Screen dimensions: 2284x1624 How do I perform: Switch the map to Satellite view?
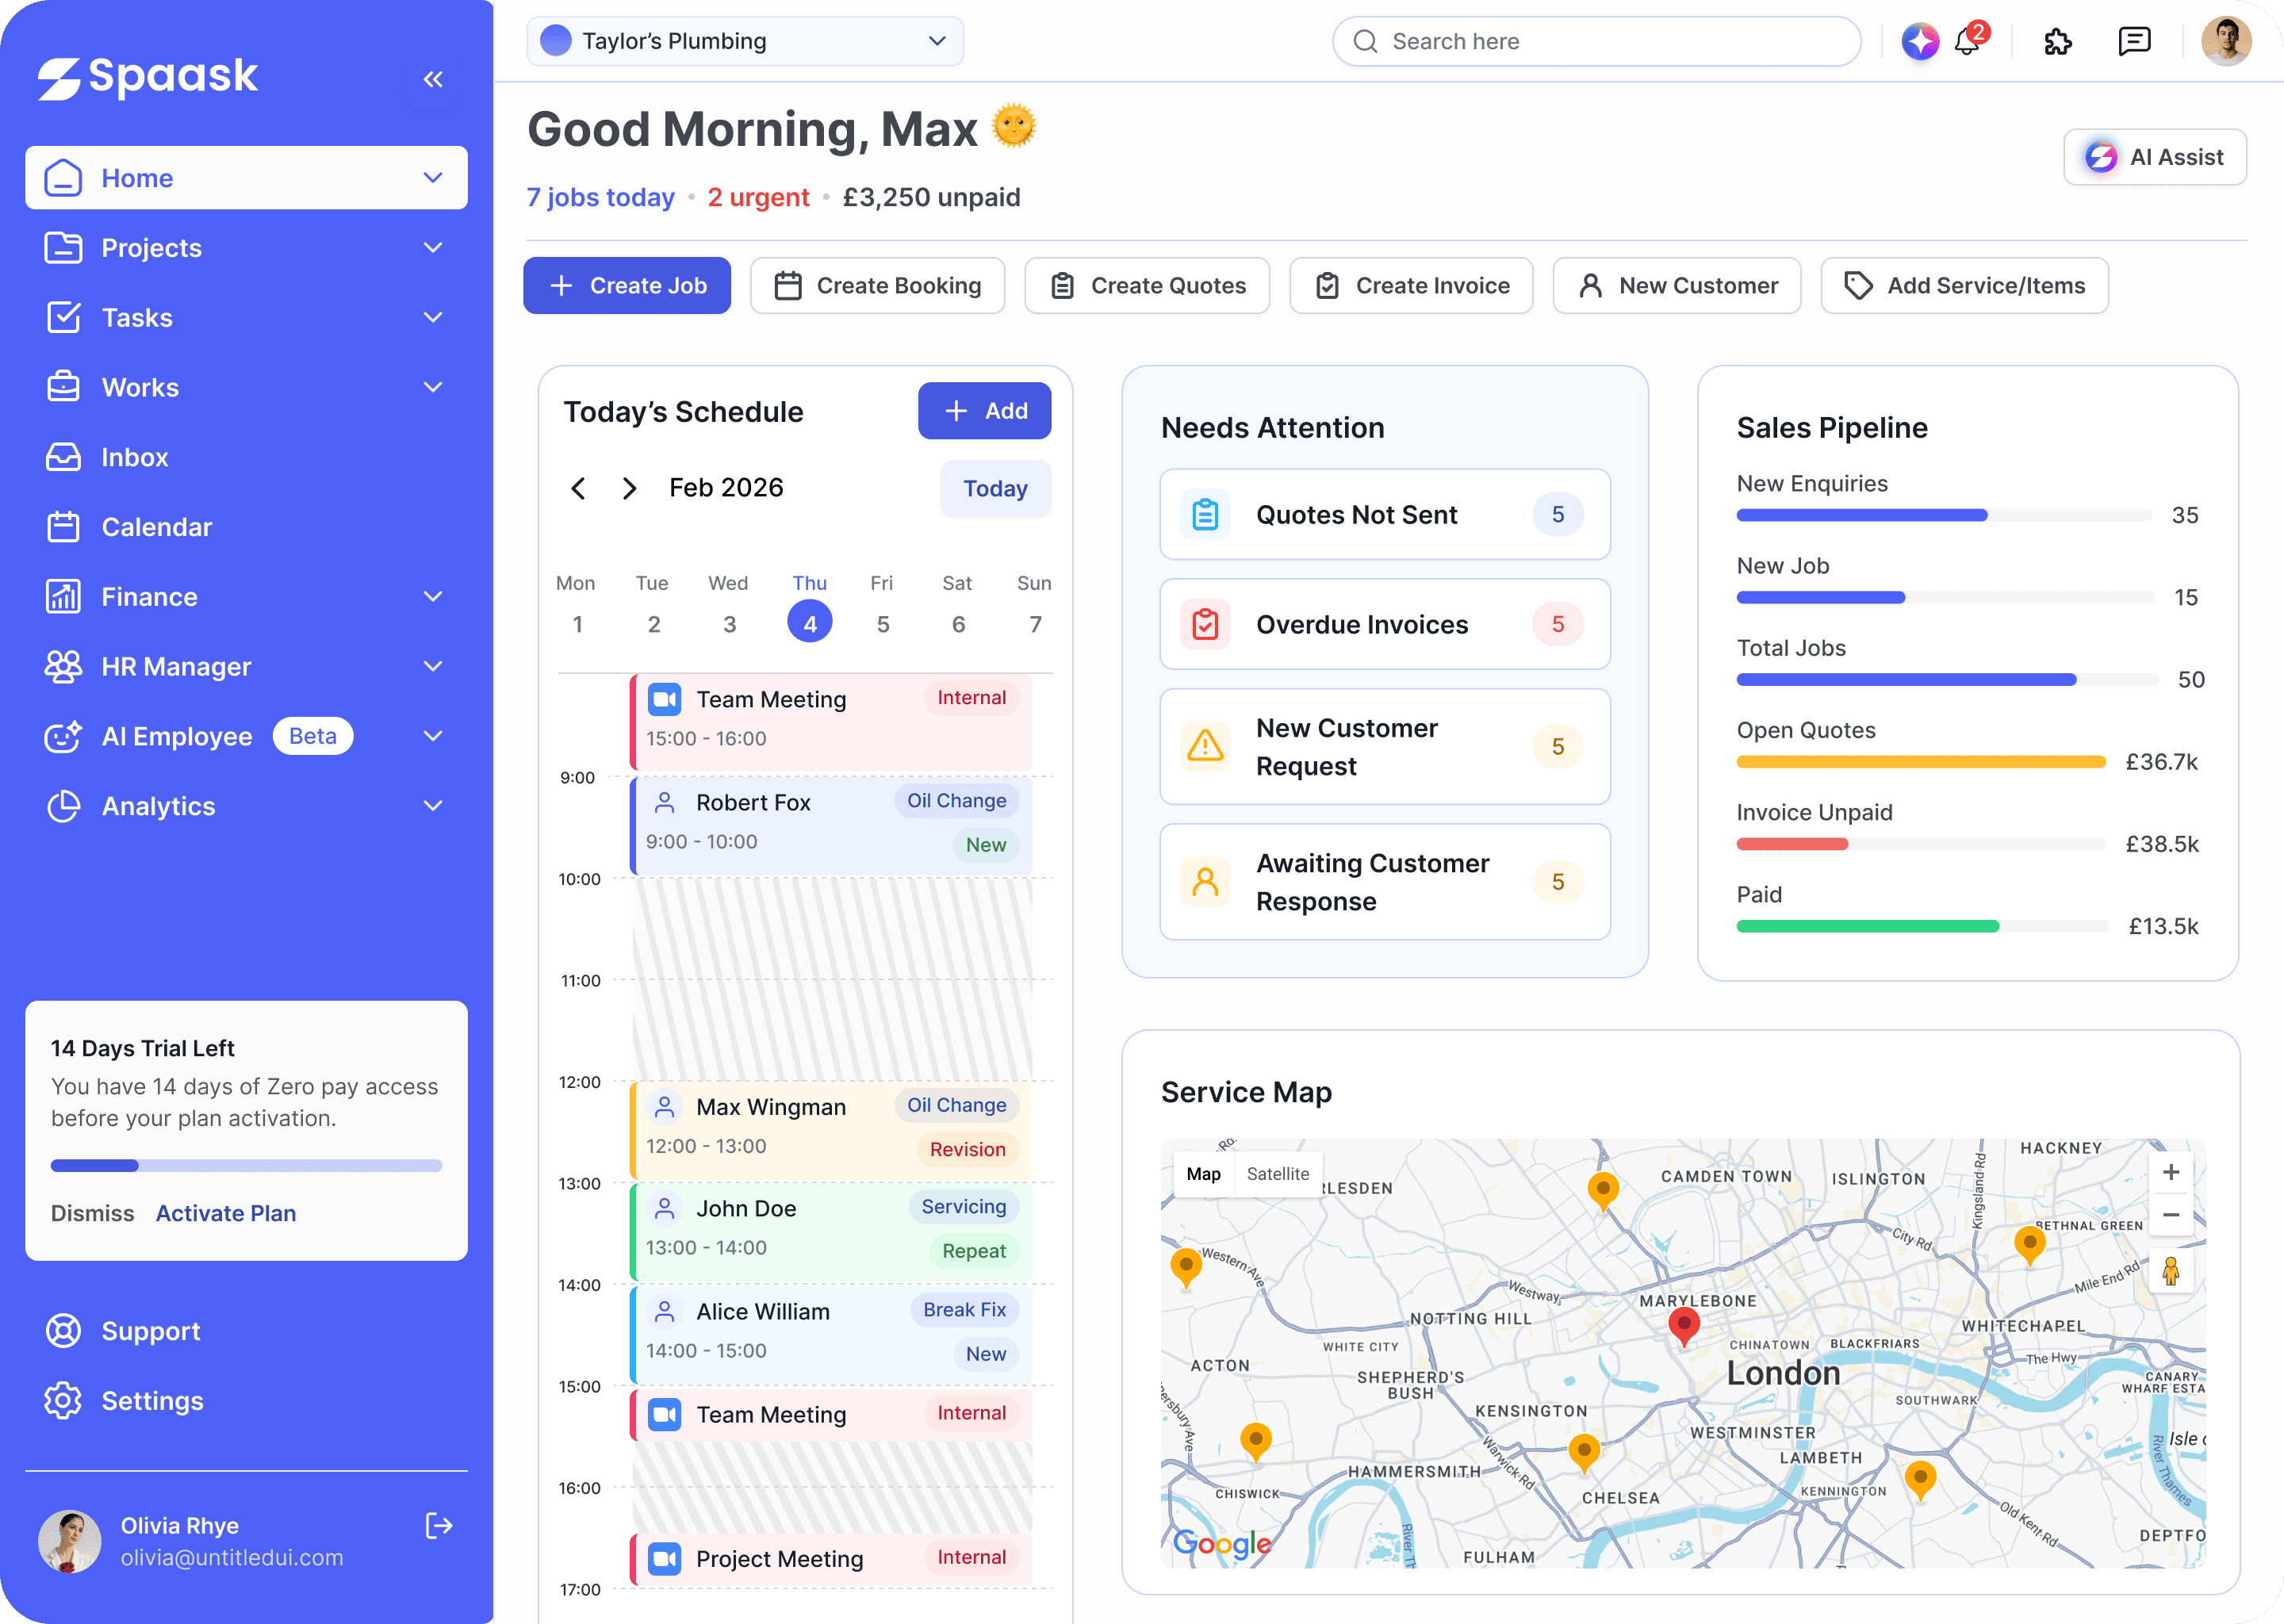click(1277, 1174)
